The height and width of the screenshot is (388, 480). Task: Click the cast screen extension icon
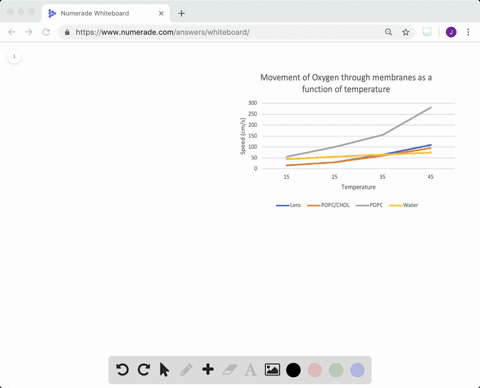[427, 32]
